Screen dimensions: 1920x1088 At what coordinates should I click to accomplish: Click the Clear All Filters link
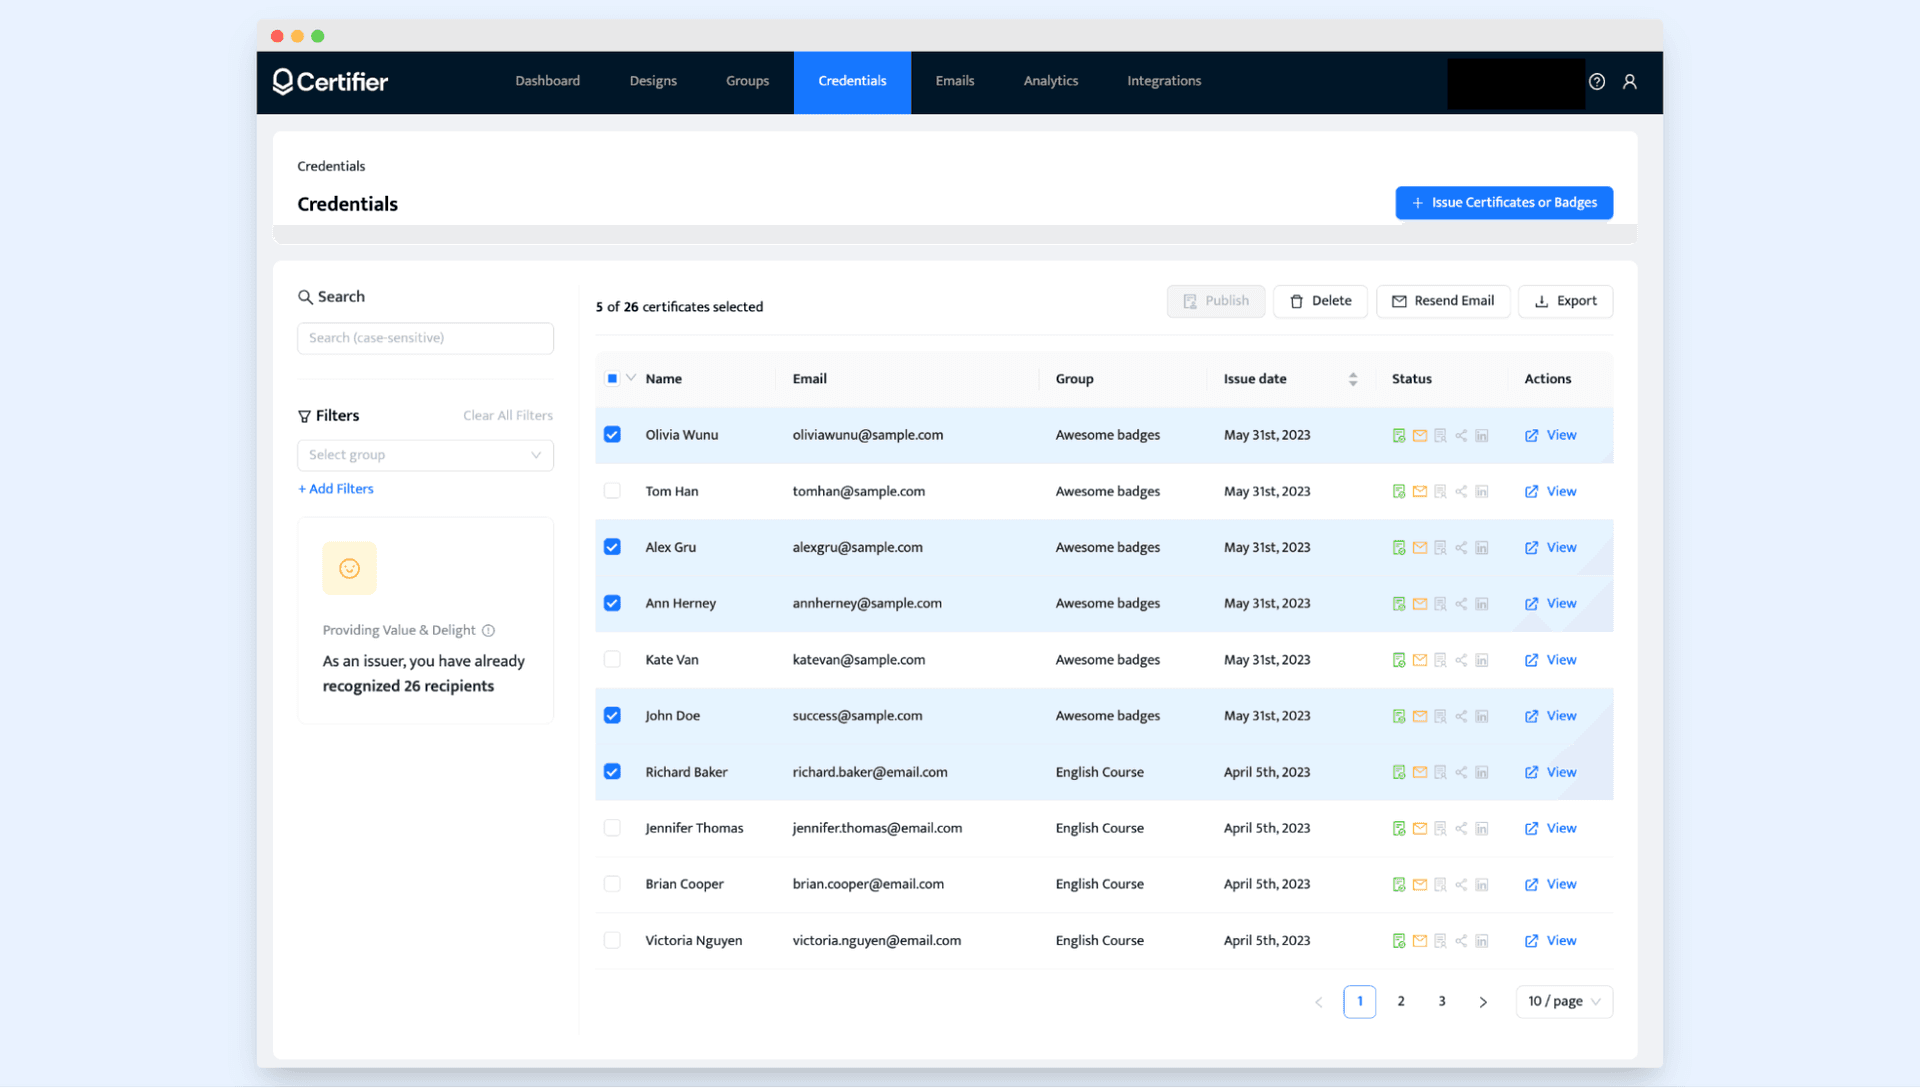tap(507, 415)
